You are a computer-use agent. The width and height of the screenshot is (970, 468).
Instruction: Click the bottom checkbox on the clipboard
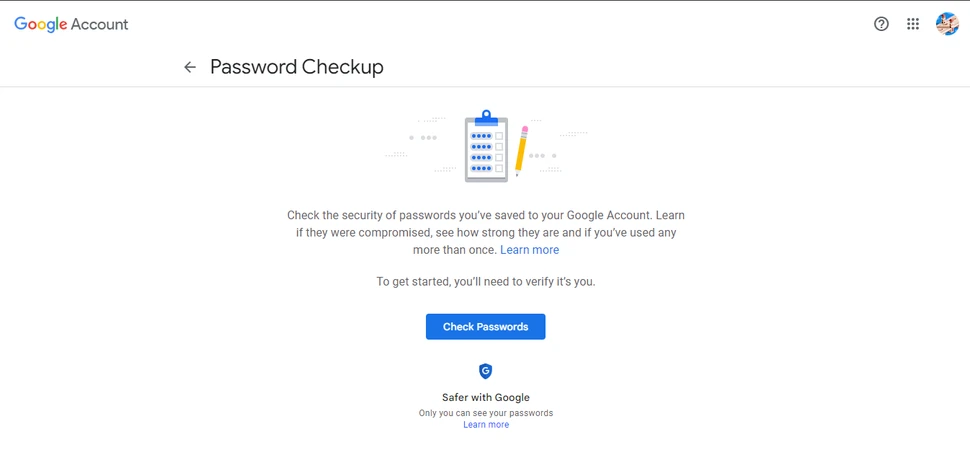click(499, 168)
